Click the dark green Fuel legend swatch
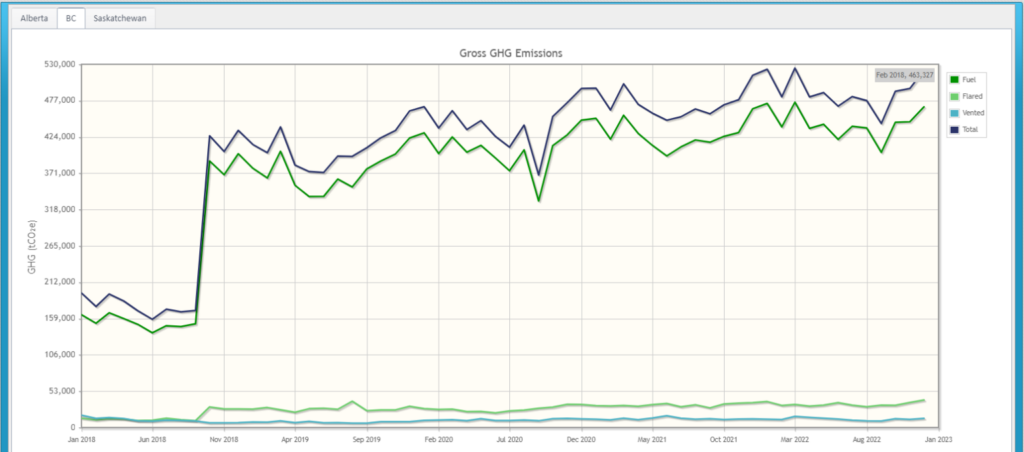Screen dimensions: 1024x452 coord(954,79)
